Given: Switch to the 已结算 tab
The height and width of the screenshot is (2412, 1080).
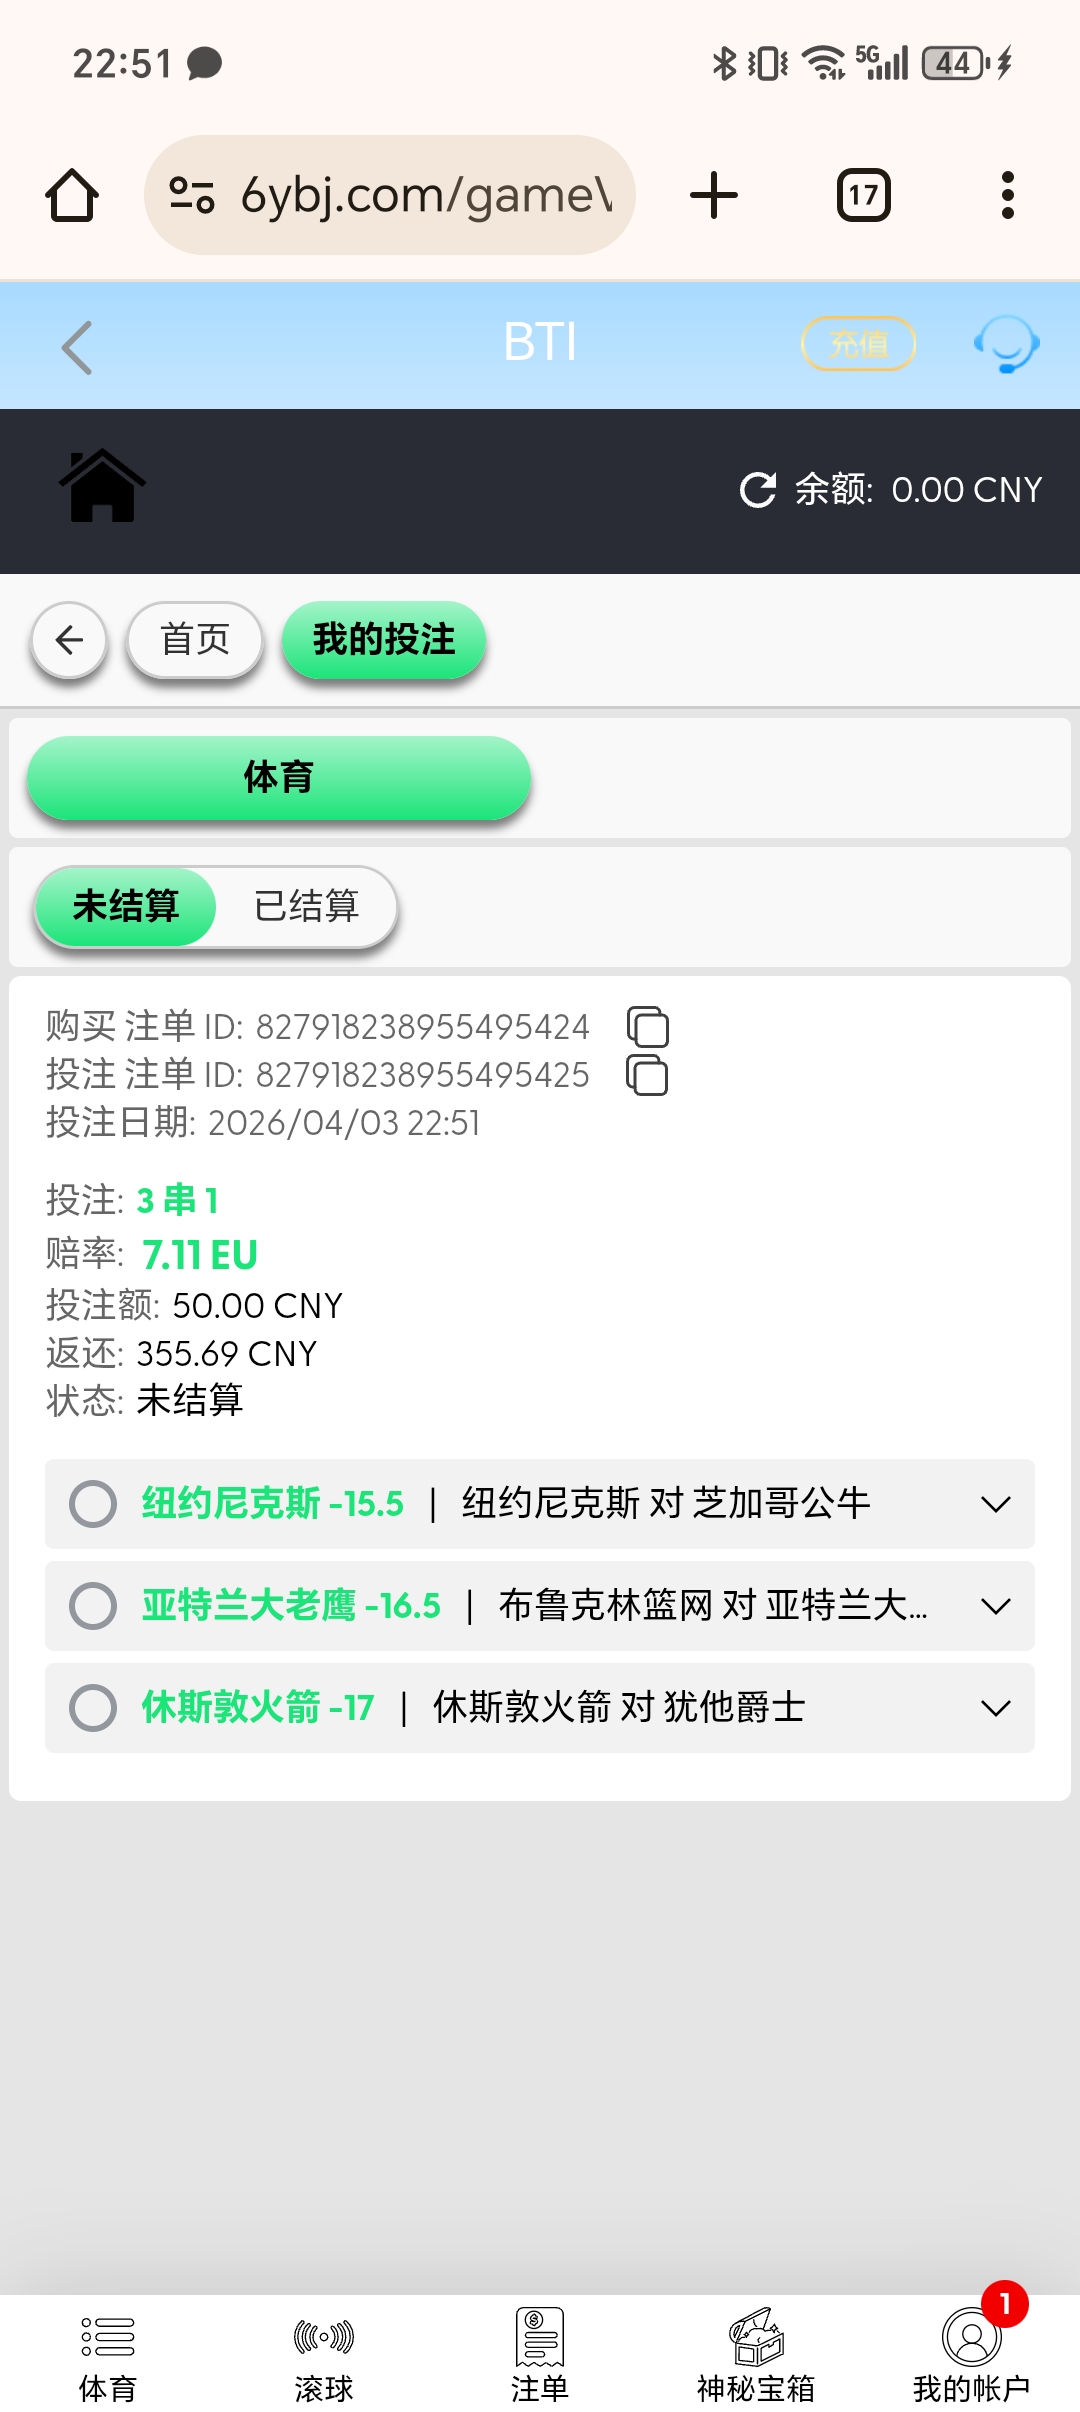Looking at the screenshot, I should click(x=306, y=906).
